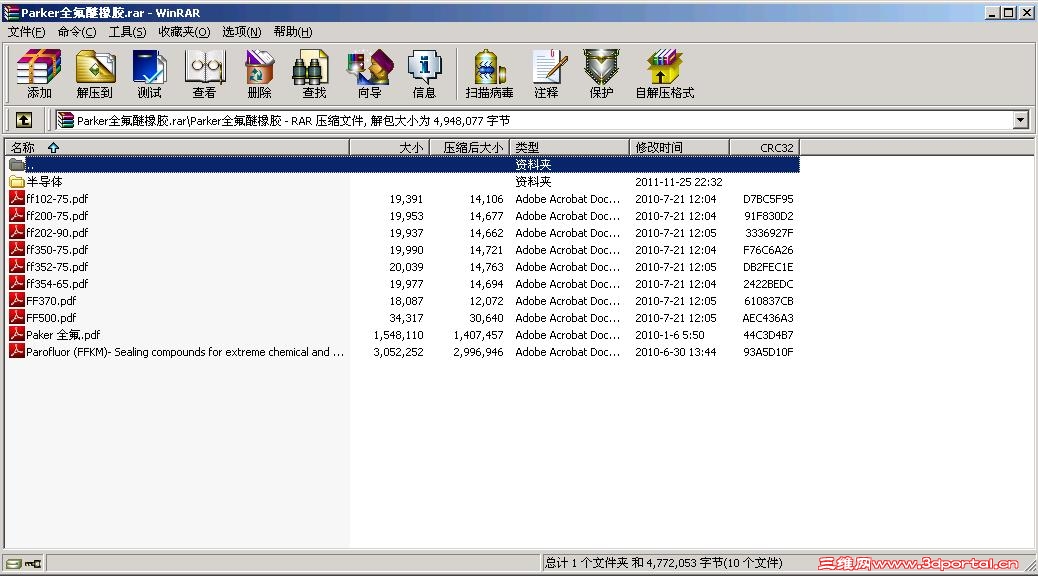This screenshot has width=1038, height=577.
Task: Sort by 类型 column header
Action: (569, 147)
